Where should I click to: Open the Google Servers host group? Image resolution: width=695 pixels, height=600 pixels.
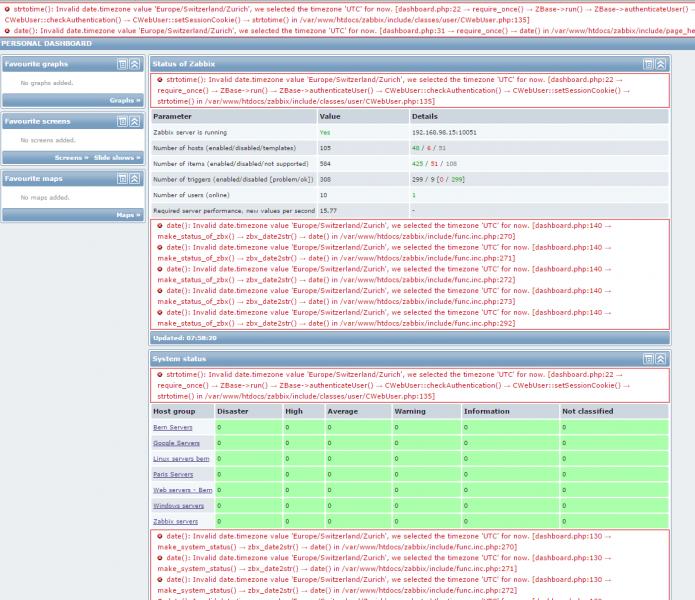[176, 443]
